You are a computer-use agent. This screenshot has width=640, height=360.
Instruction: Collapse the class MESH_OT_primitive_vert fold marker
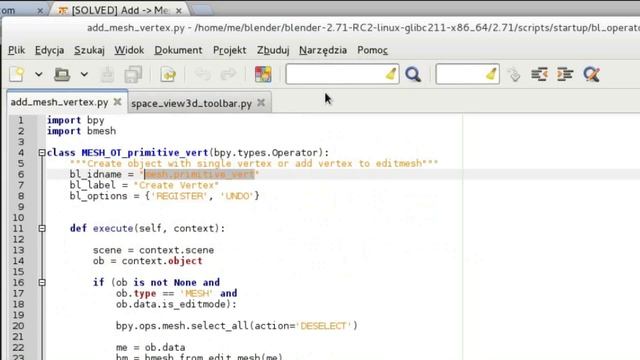click(42, 153)
